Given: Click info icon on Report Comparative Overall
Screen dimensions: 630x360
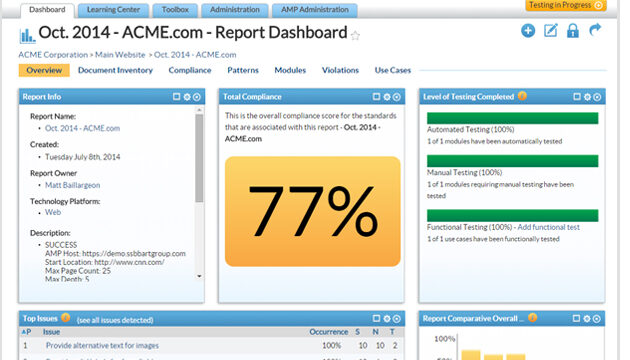Looking at the screenshot, I should 532,317.
